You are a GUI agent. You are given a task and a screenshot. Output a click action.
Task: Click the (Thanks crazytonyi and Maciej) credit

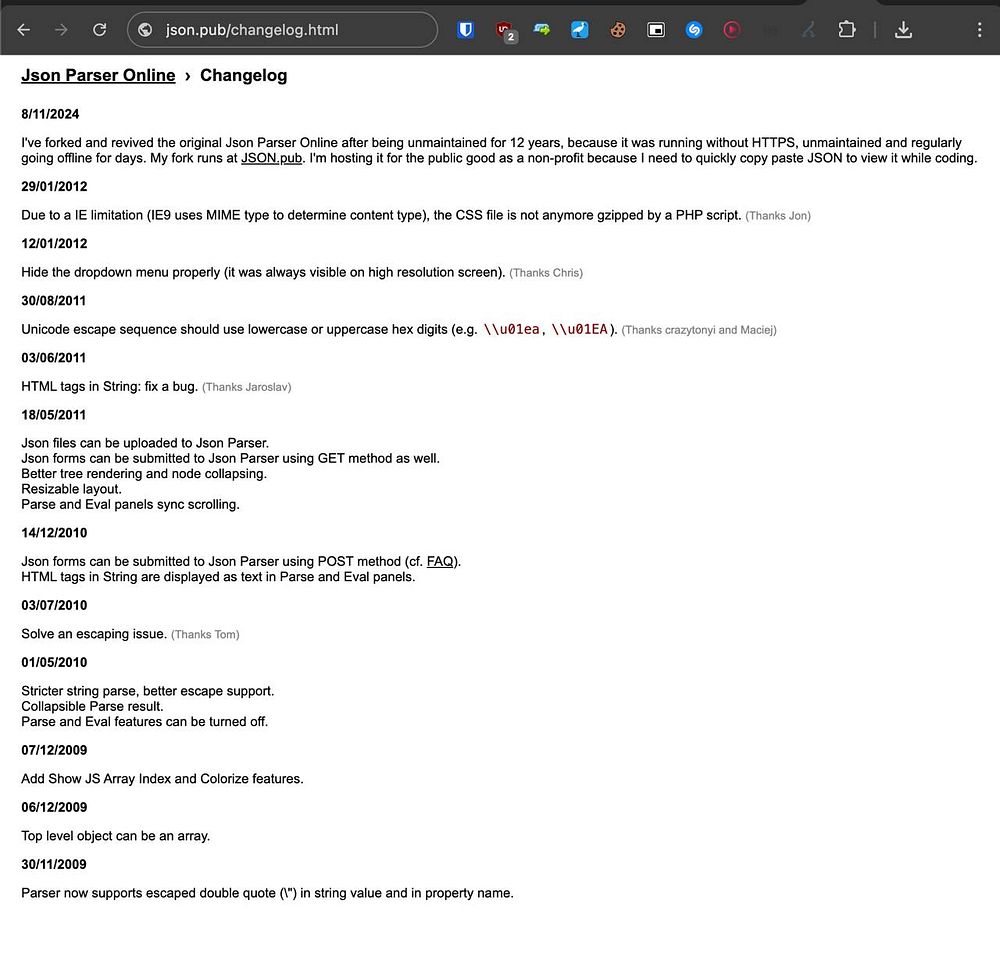699,330
